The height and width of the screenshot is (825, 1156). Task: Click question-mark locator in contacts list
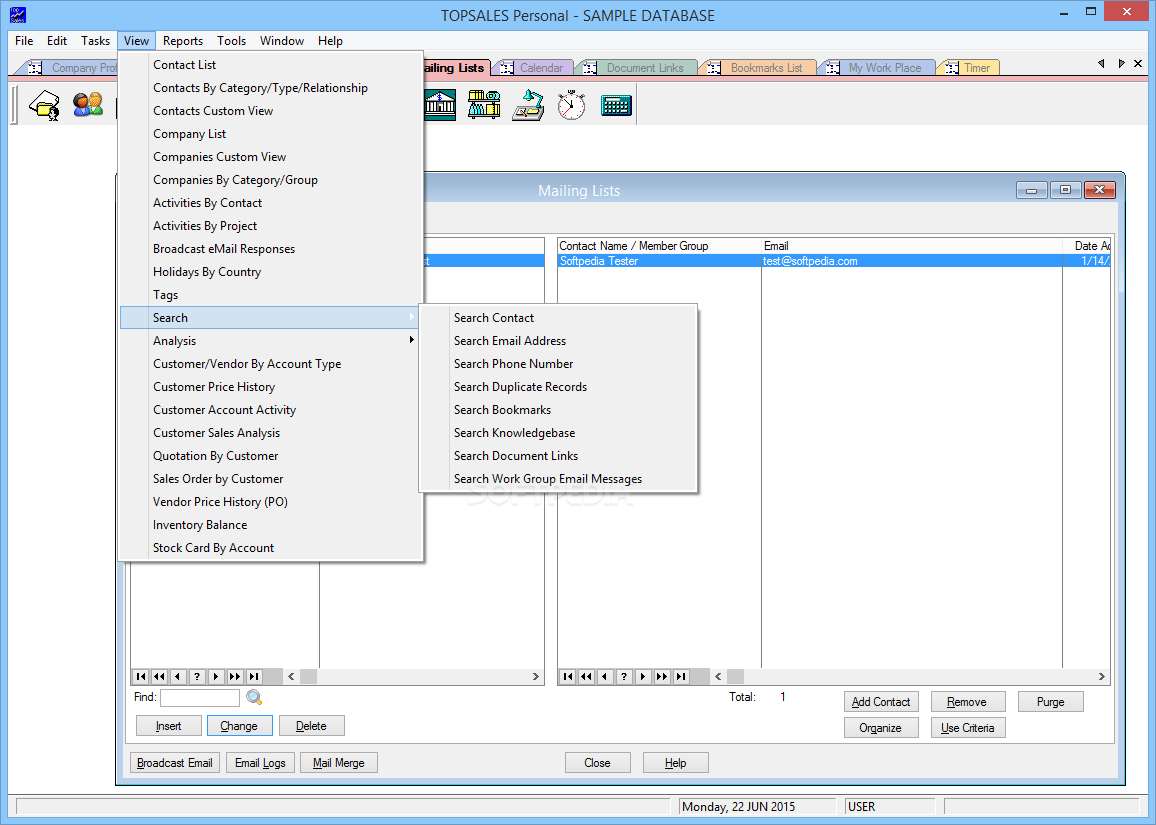(x=624, y=676)
